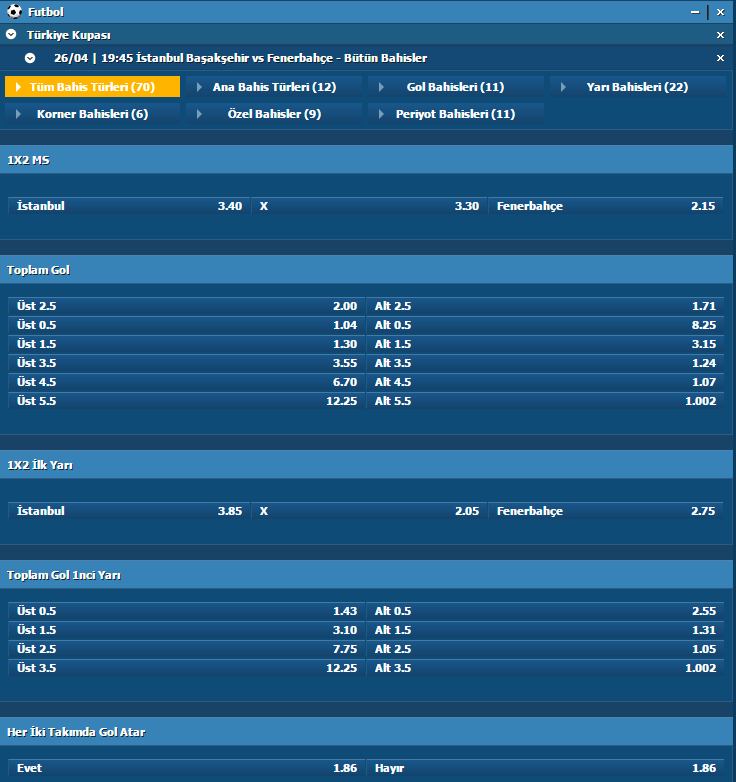Collapse the Her İki Takımda Gol Atar header
Viewport: 736px width, 782px height.
(x=367, y=732)
